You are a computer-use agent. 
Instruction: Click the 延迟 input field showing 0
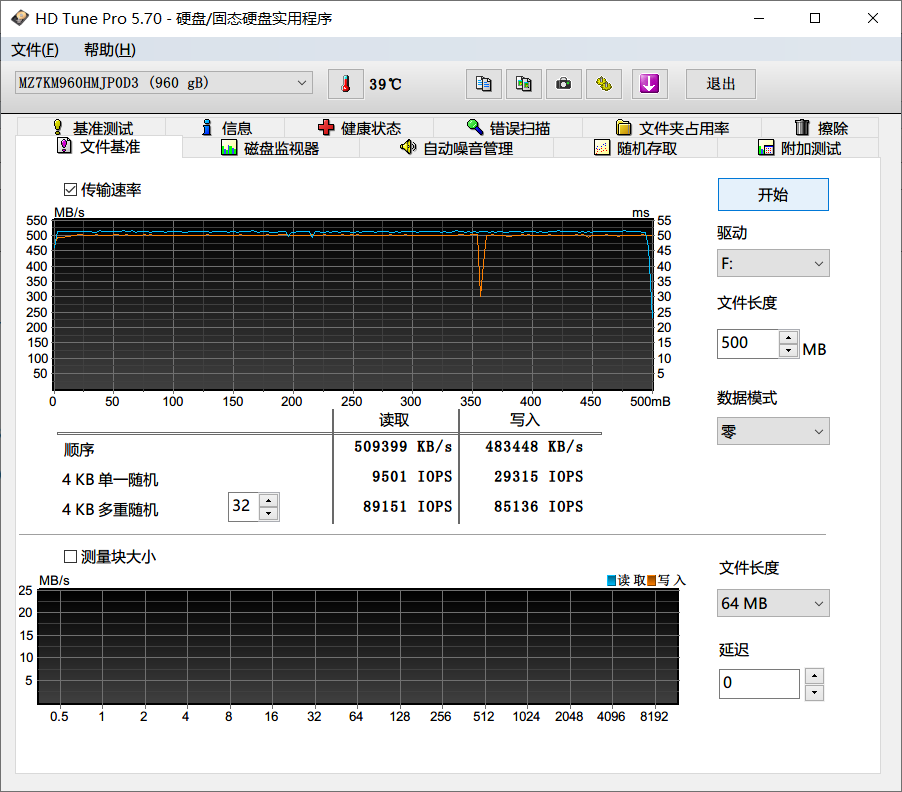(x=759, y=684)
